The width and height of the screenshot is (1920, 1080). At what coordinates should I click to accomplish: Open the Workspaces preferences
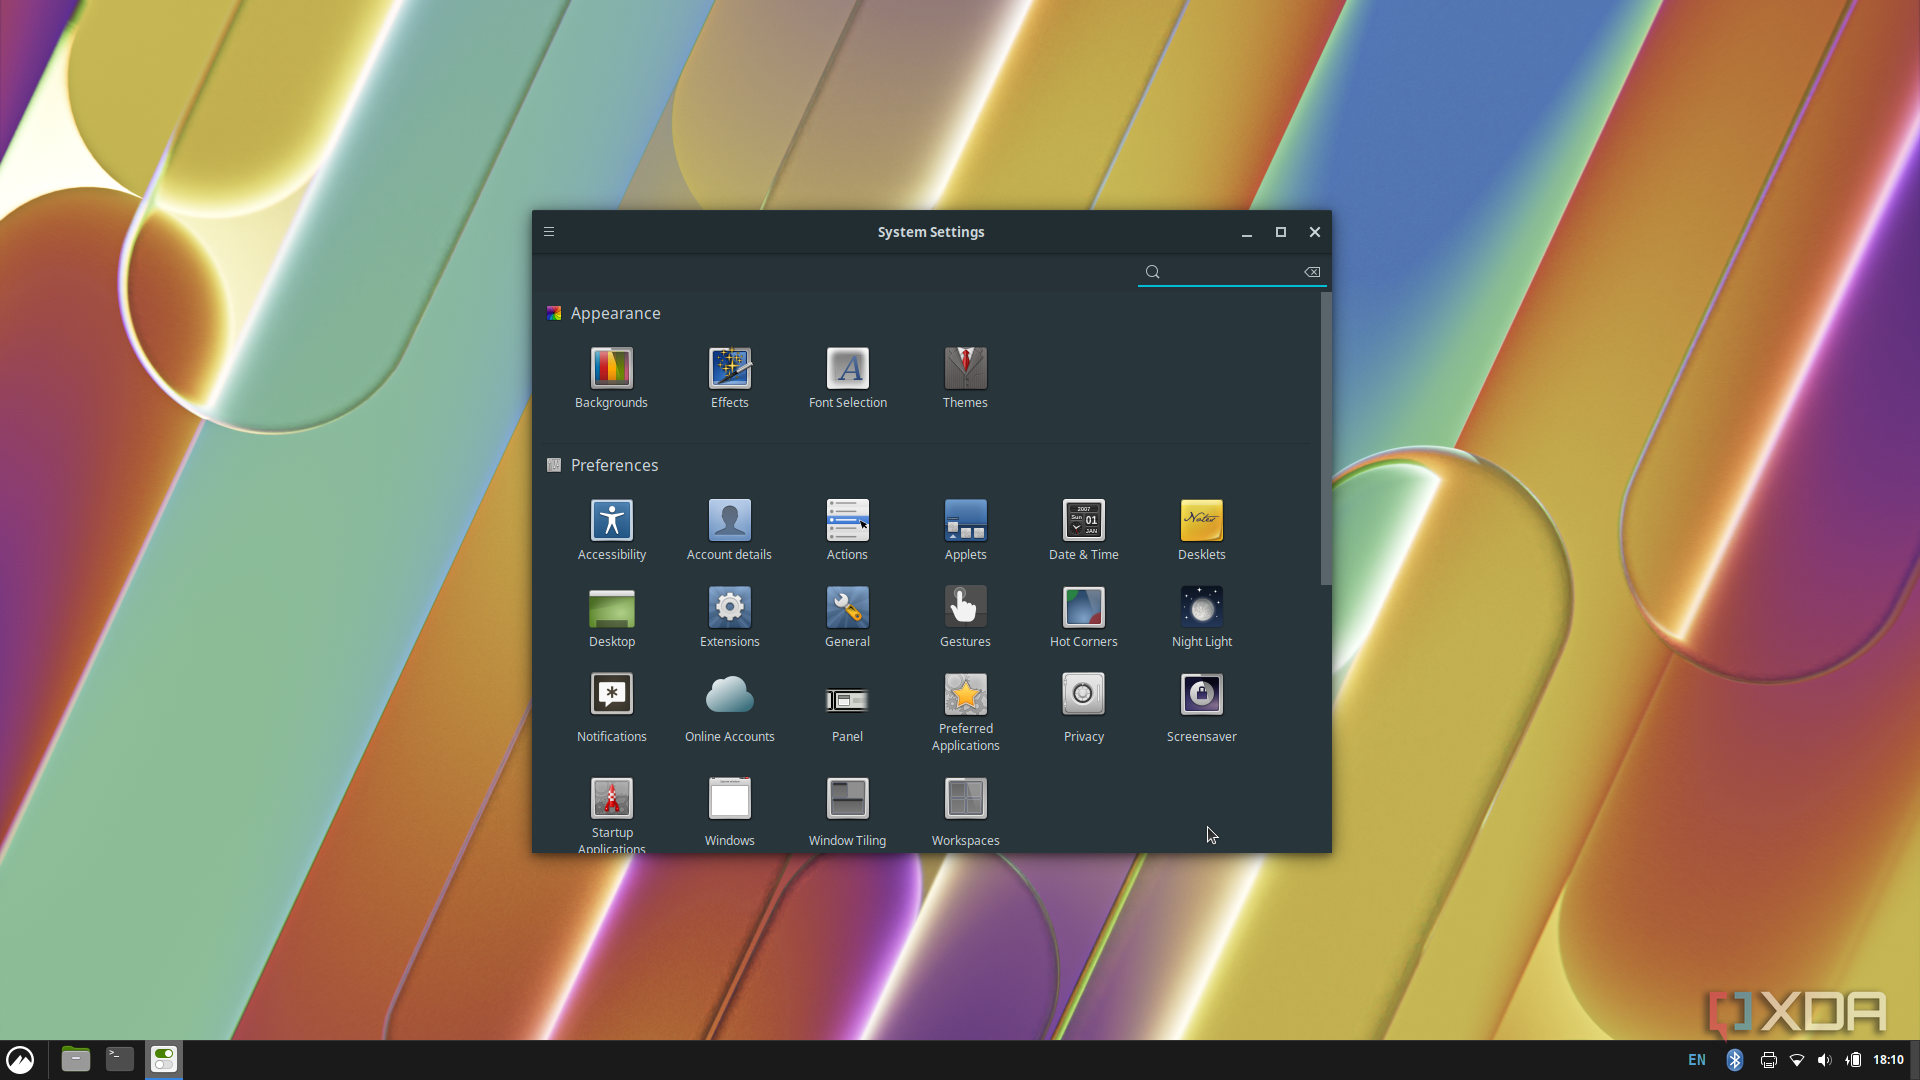coord(965,812)
